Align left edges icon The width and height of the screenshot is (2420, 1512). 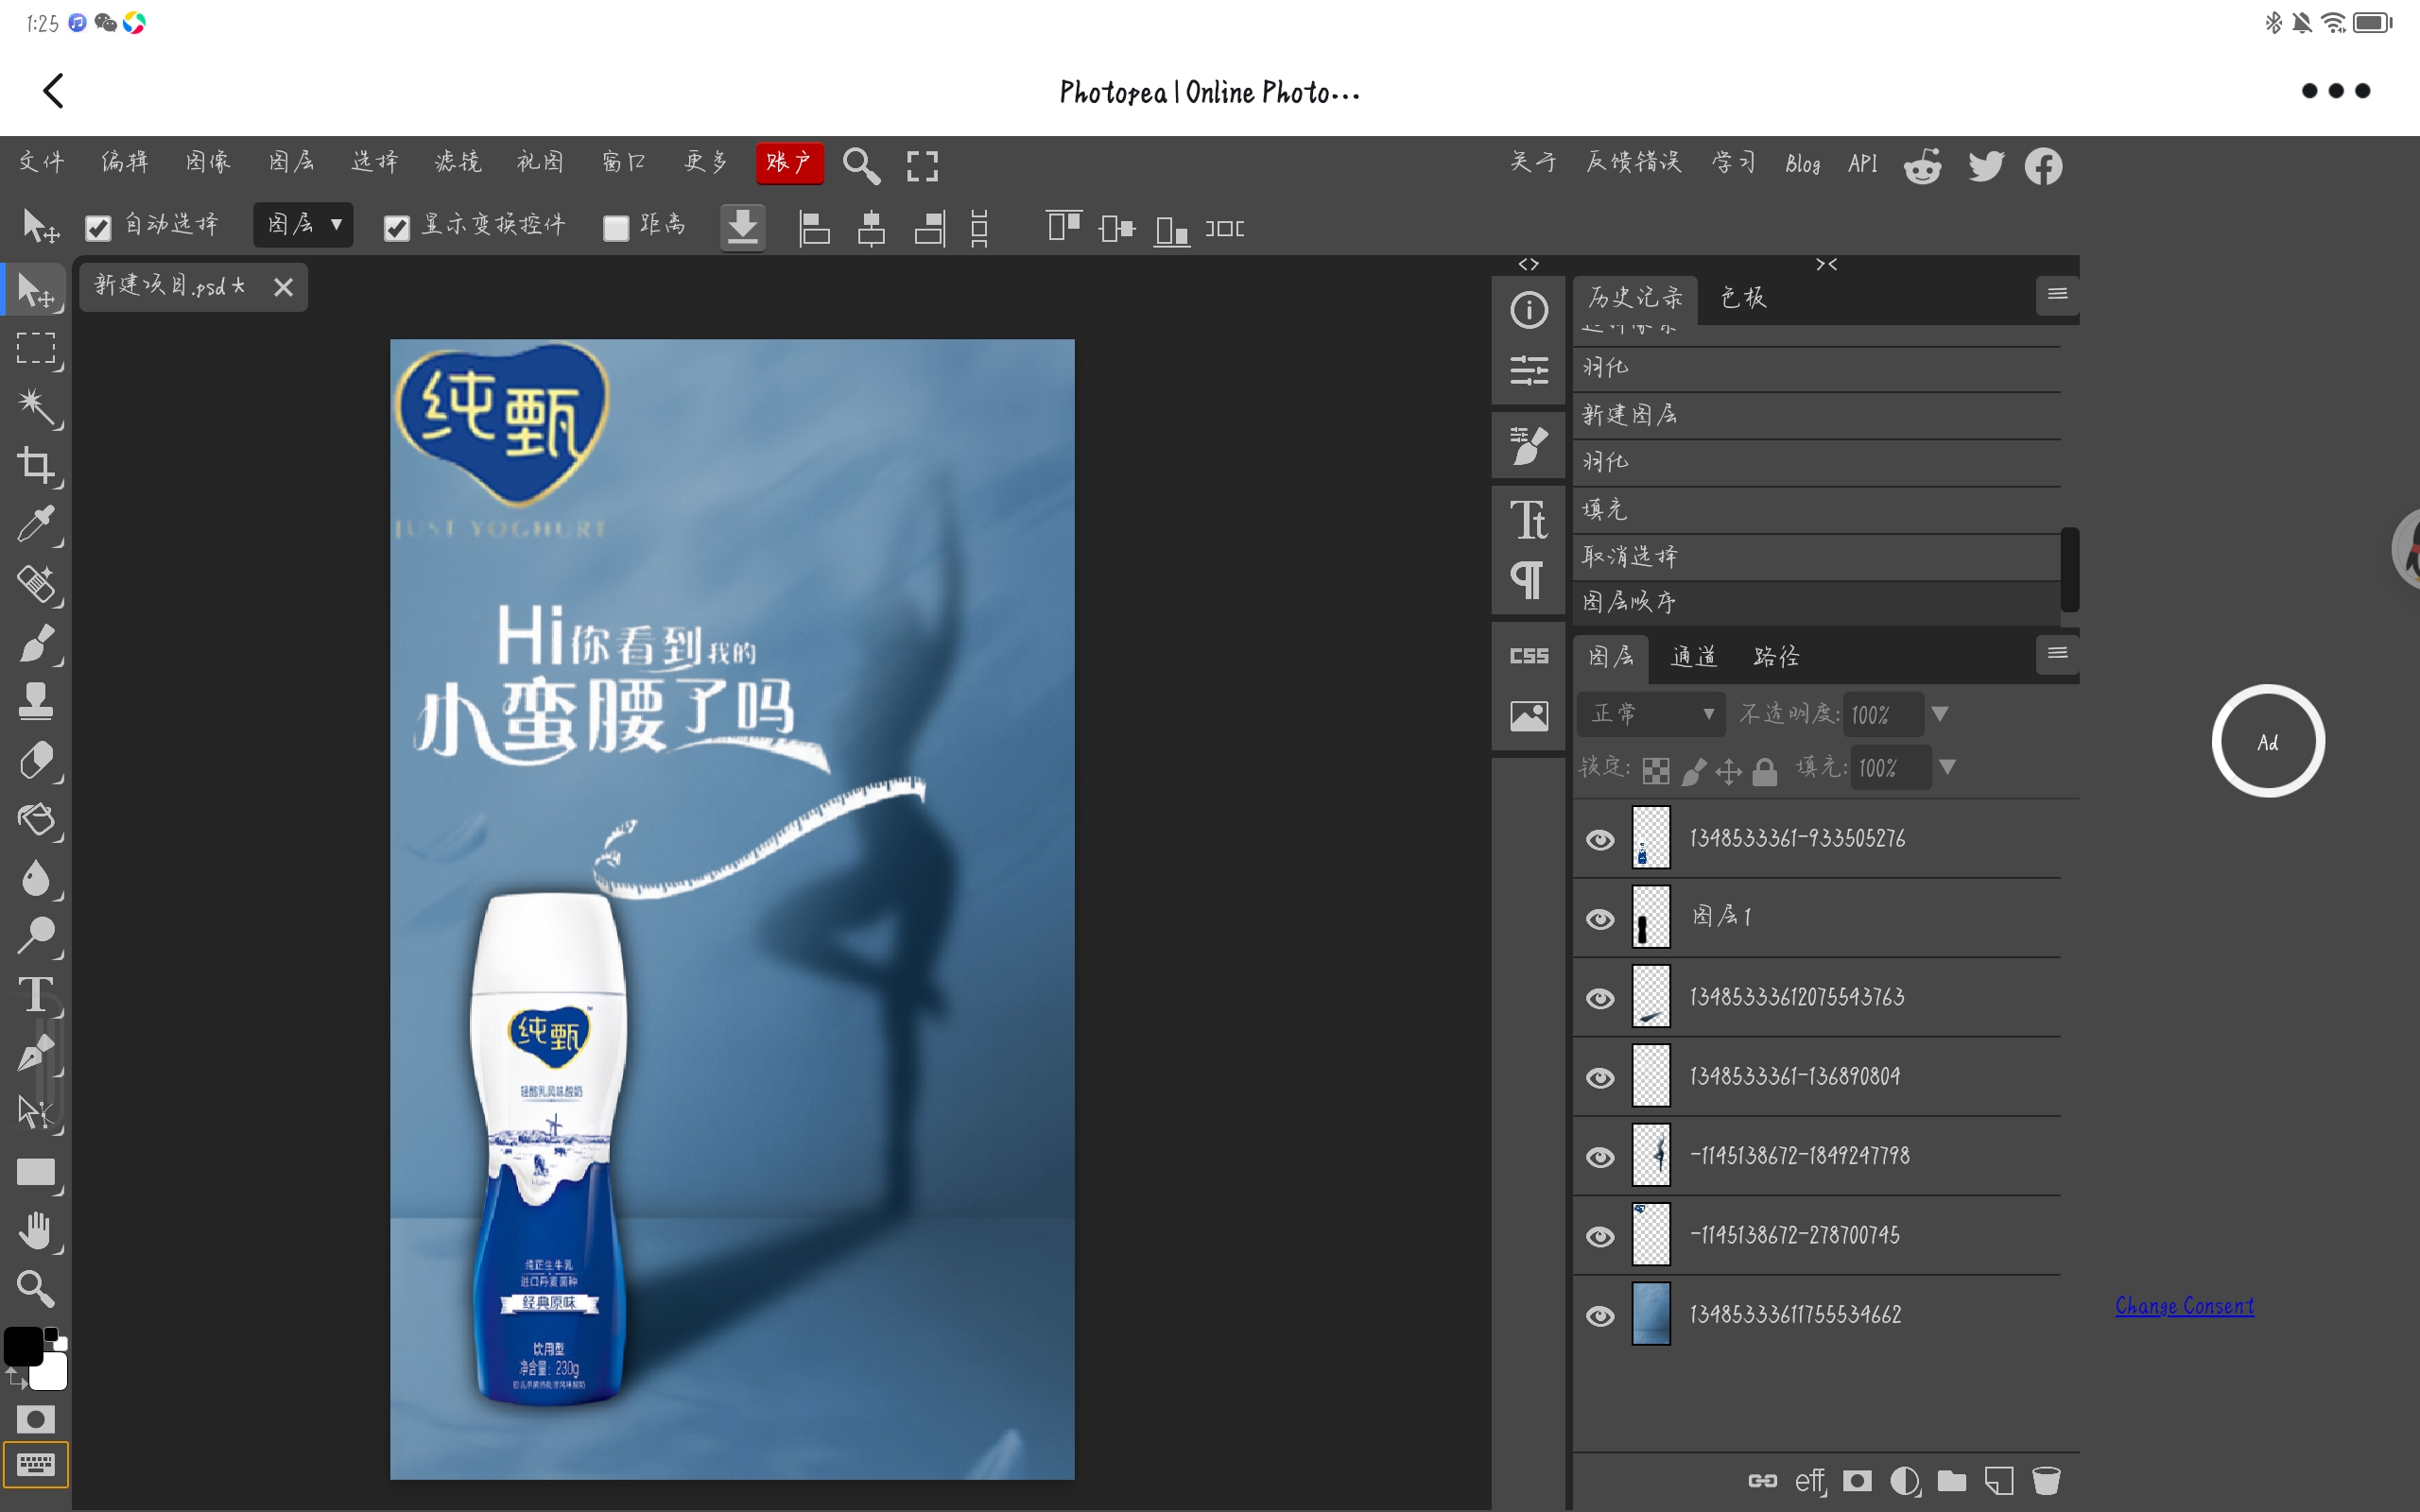(x=814, y=228)
